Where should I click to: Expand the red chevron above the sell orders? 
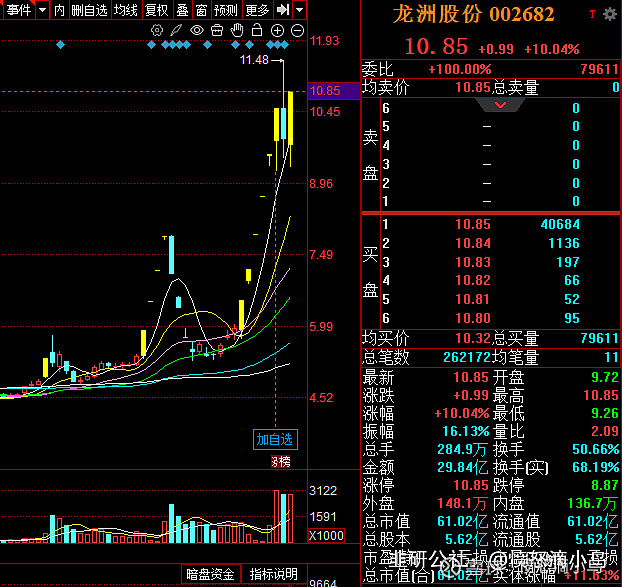coord(500,105)
